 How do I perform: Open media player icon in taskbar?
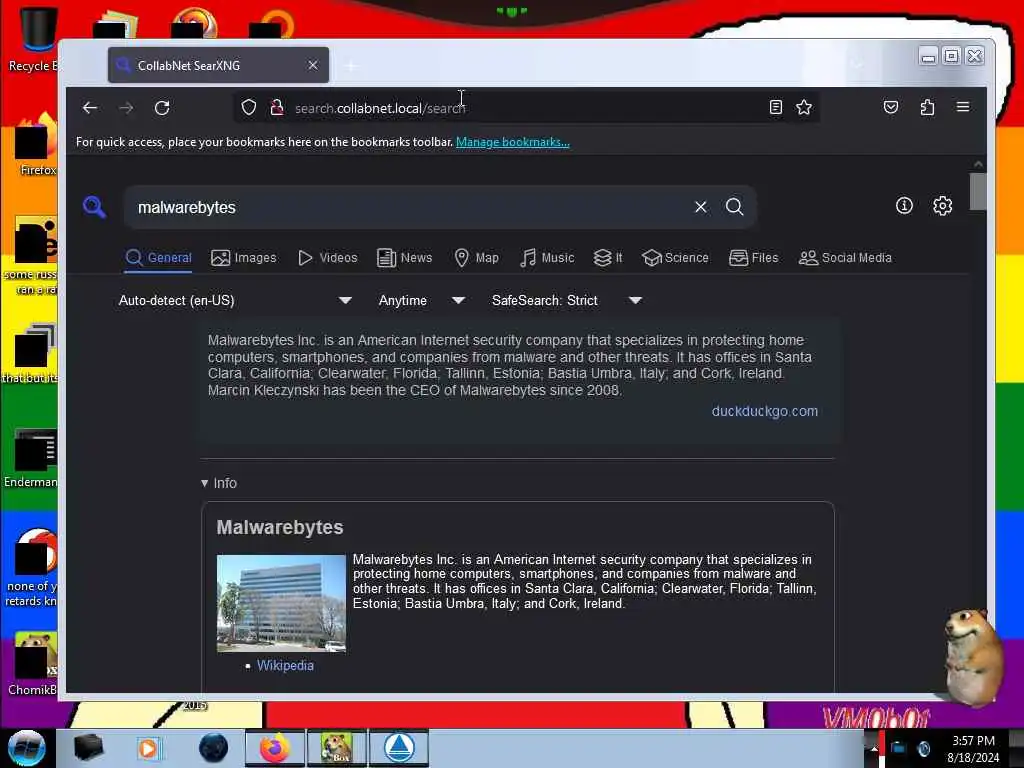tap(148, 748)
